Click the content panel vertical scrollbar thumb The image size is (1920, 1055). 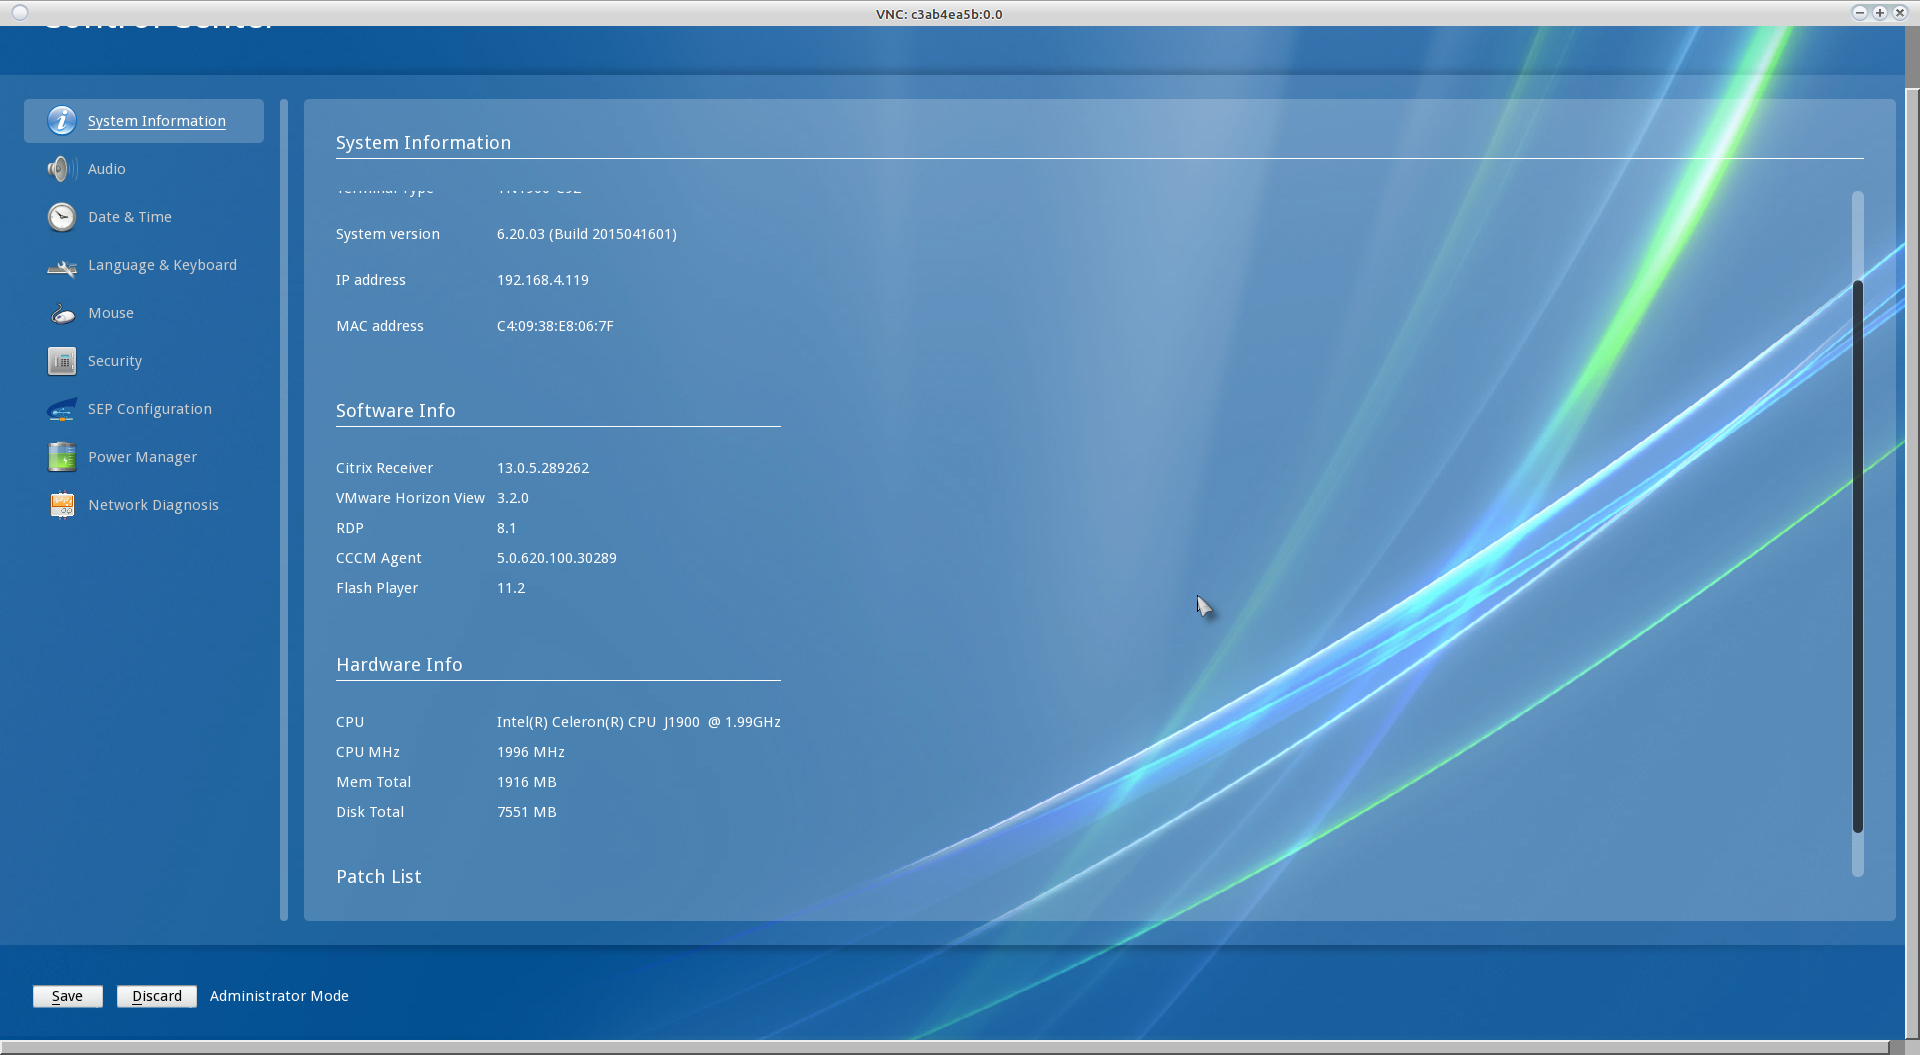(1858, 556)
